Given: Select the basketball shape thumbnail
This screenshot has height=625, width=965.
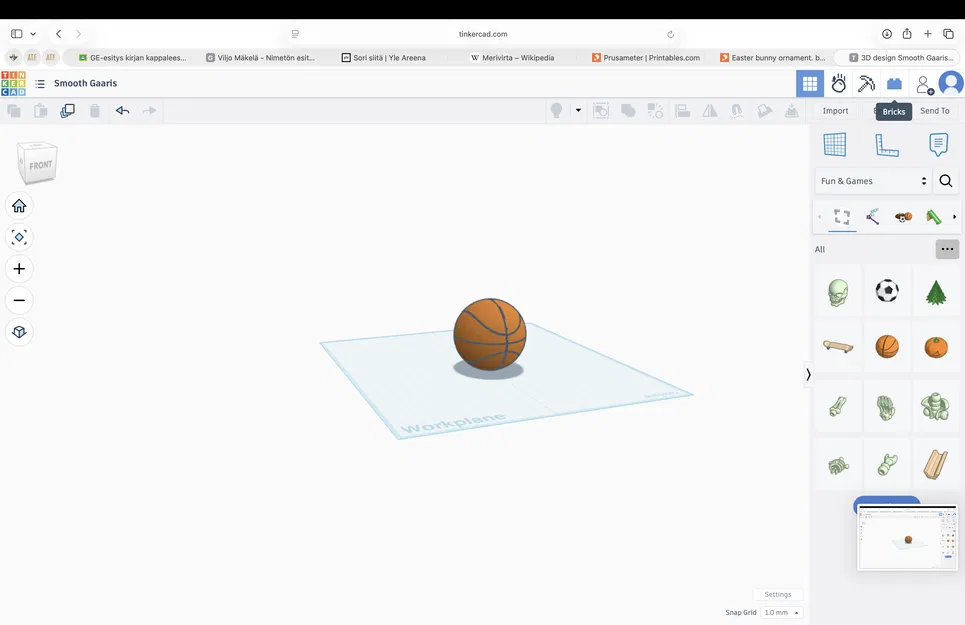Looking at the screenshot, I should click(x=887, y=345).
